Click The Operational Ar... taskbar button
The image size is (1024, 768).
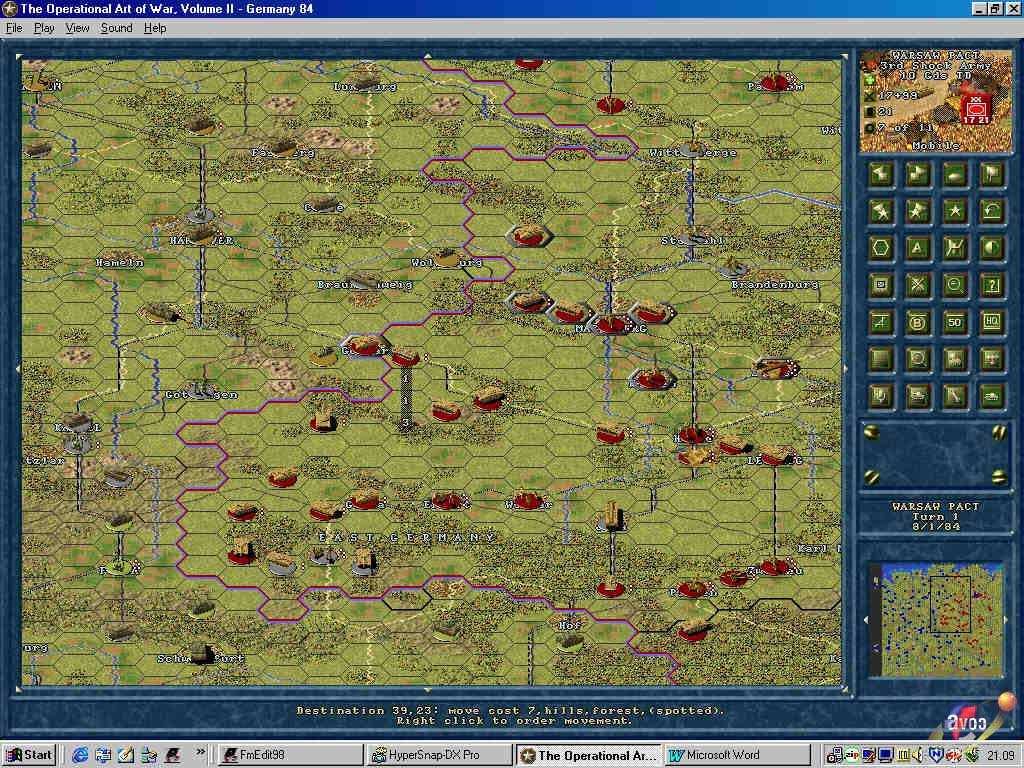[587, 755]
